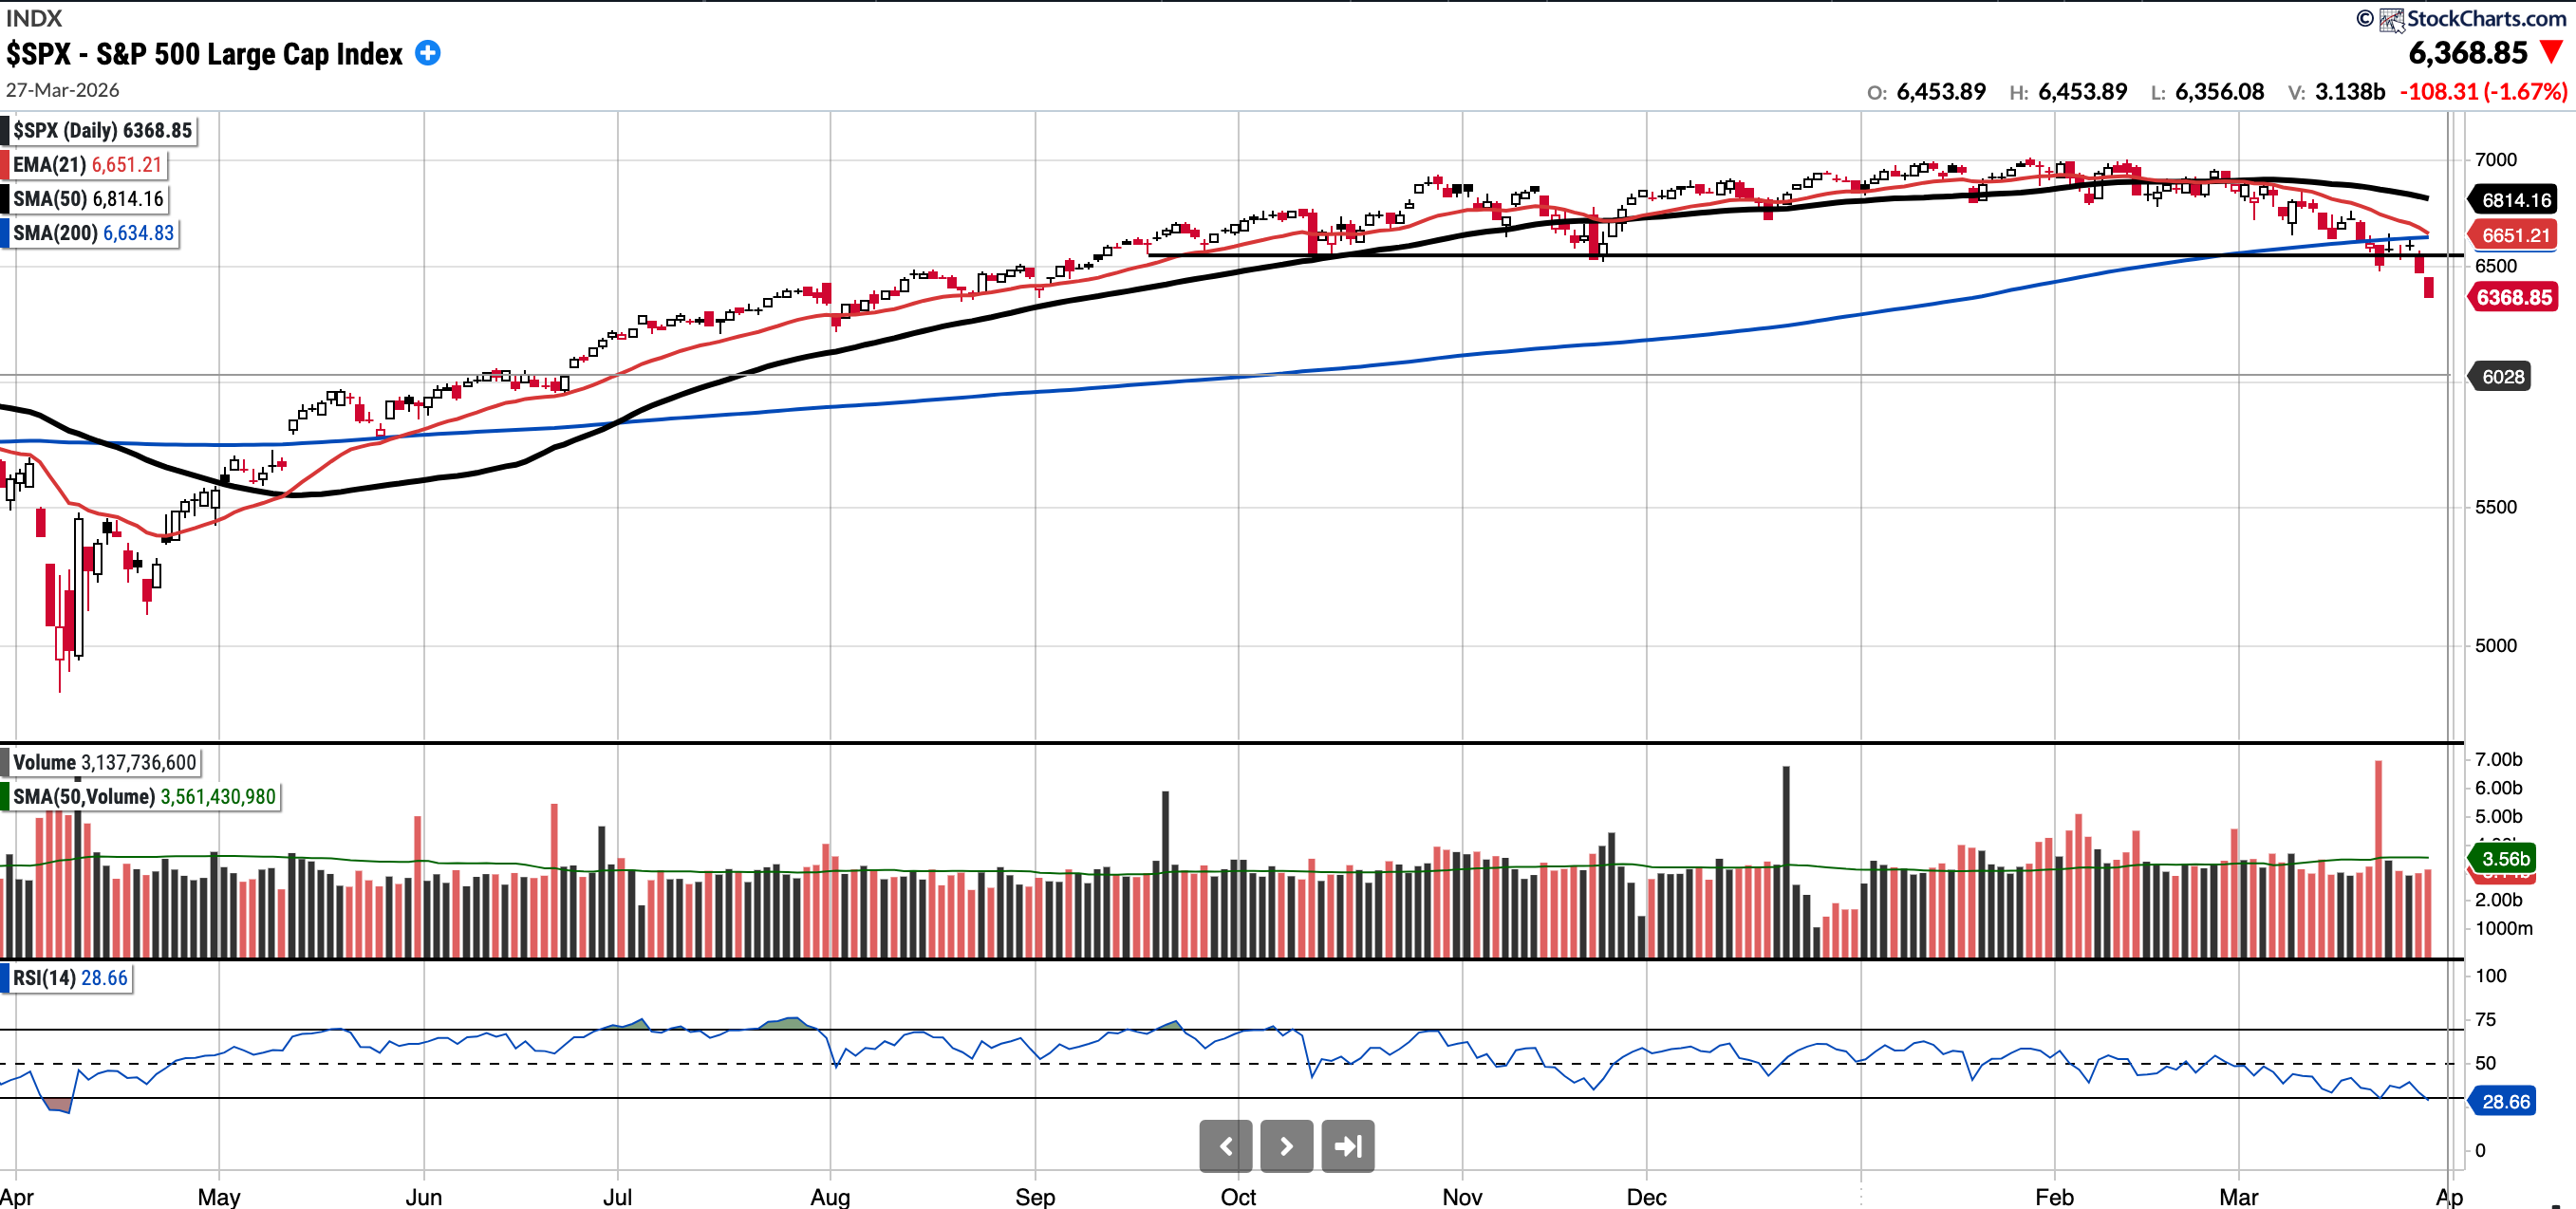Click the 6368.85 red price tag on axis
Image resolution: width=2576 pixels, height=1209 pixels.
click(2513, 298)
